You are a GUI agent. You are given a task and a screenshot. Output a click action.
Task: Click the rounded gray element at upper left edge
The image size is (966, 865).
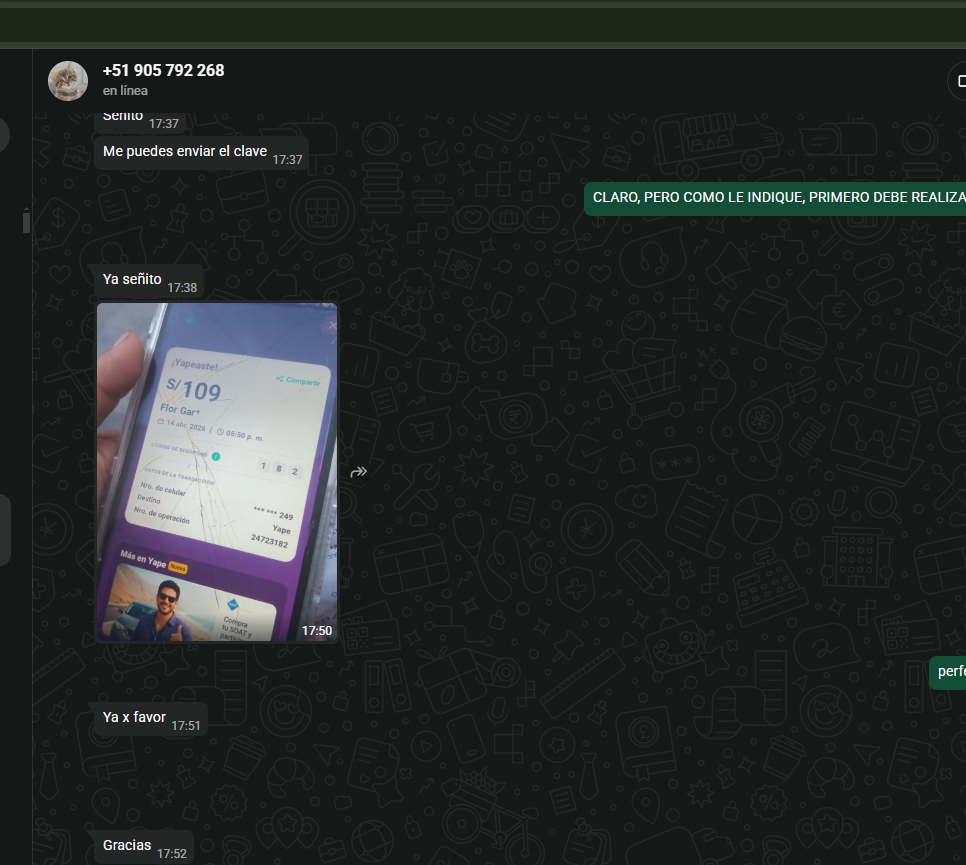4,135
